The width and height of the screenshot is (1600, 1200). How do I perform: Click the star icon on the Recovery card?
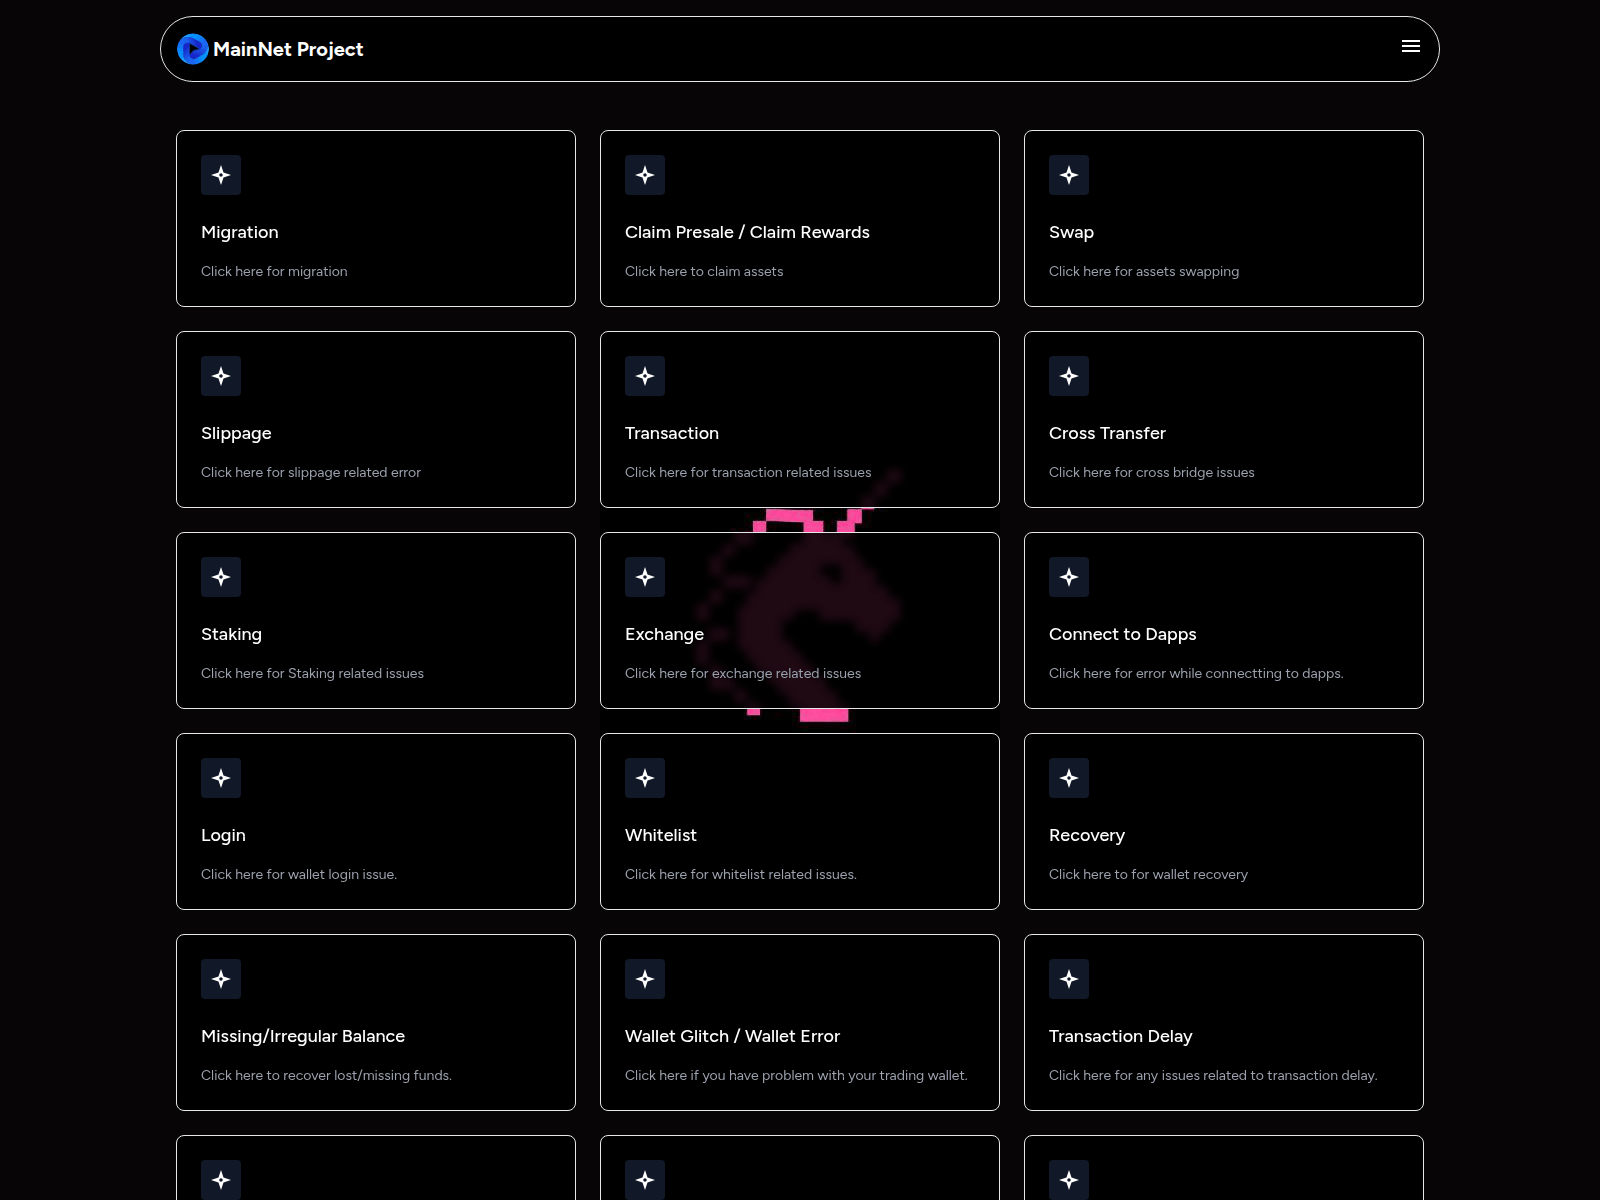point(1069,778)
